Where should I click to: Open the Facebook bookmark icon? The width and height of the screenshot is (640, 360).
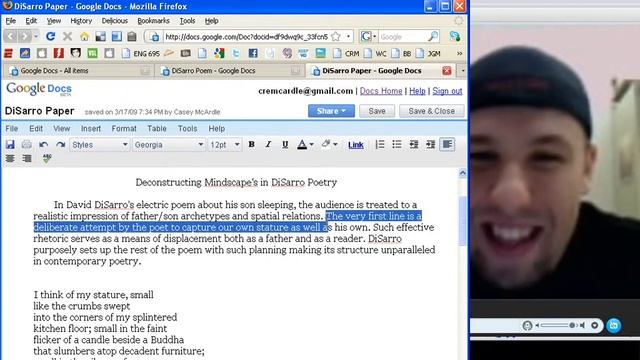pos(253,53)
